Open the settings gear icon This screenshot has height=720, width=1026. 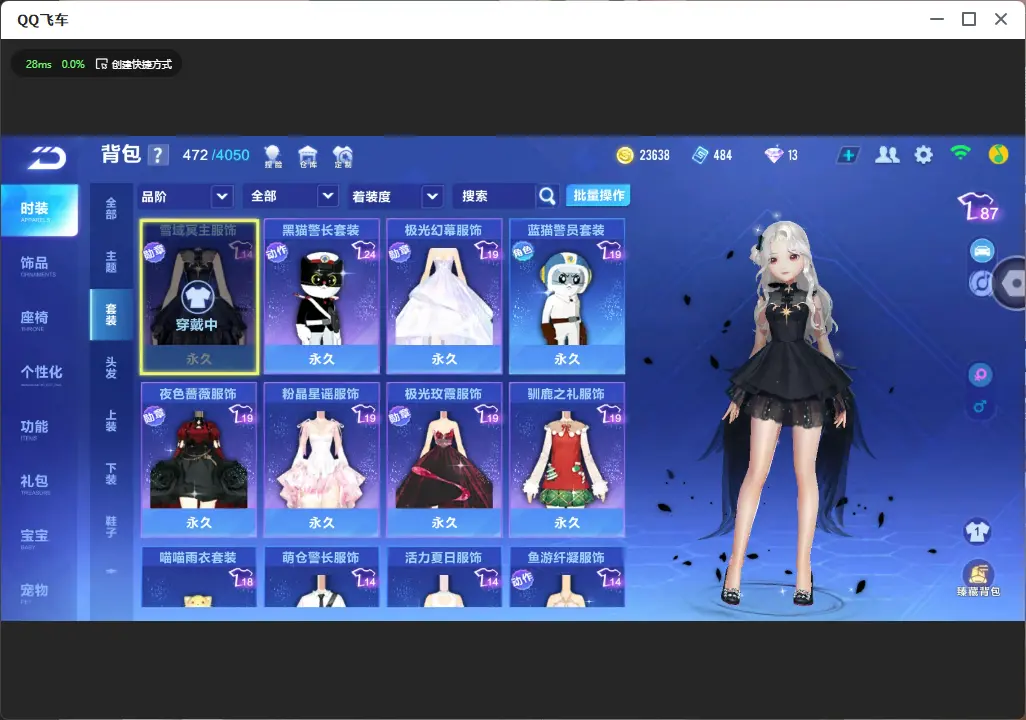[923, 155]
